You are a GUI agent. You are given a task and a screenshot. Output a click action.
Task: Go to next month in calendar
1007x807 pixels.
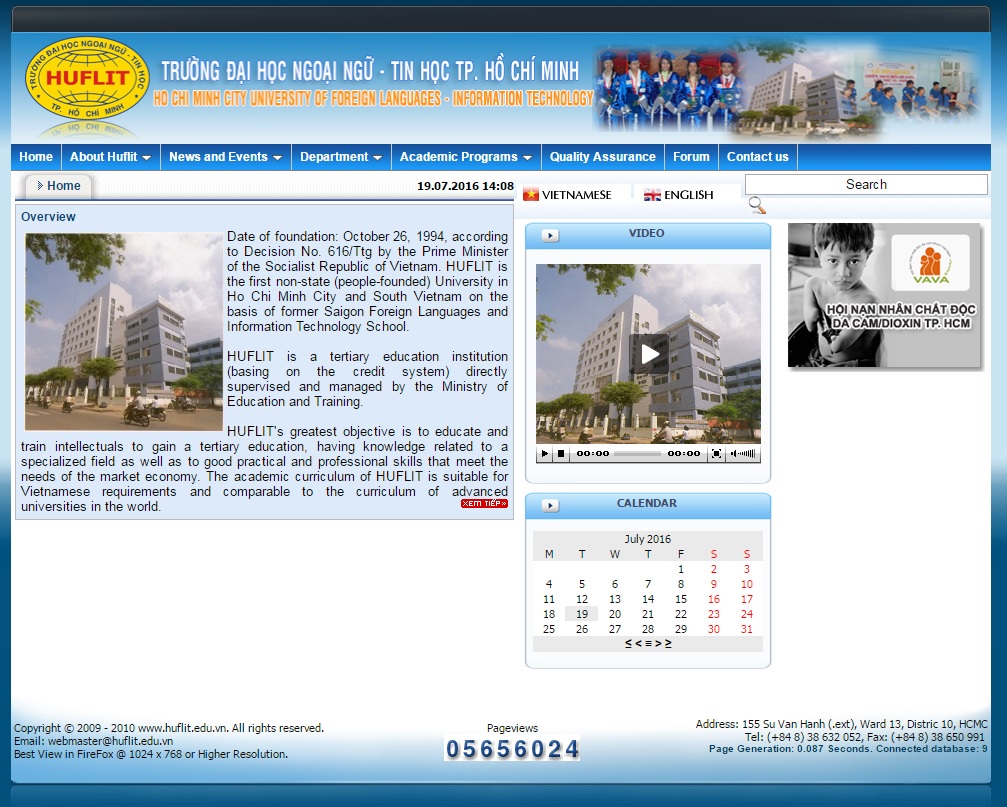(x=658, y=643)
